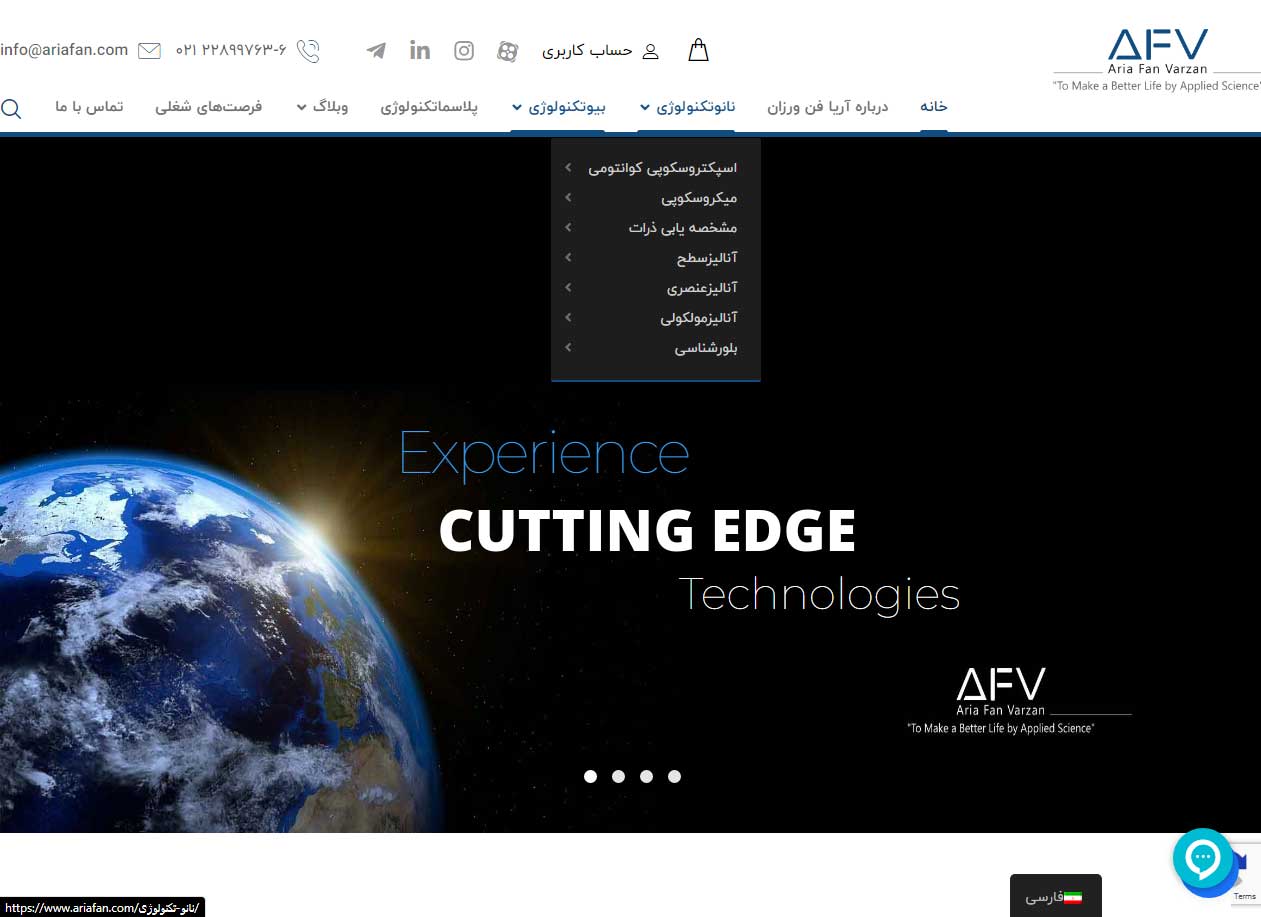
Task: Go to the تماس با ما page
Action: (89, 107)
